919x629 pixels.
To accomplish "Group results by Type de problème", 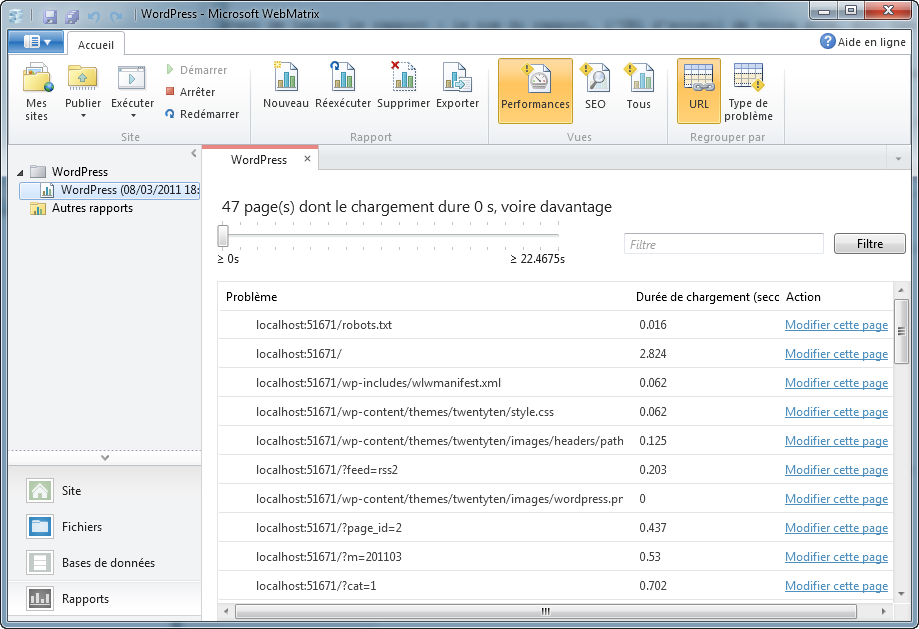I will coord(748,90).
